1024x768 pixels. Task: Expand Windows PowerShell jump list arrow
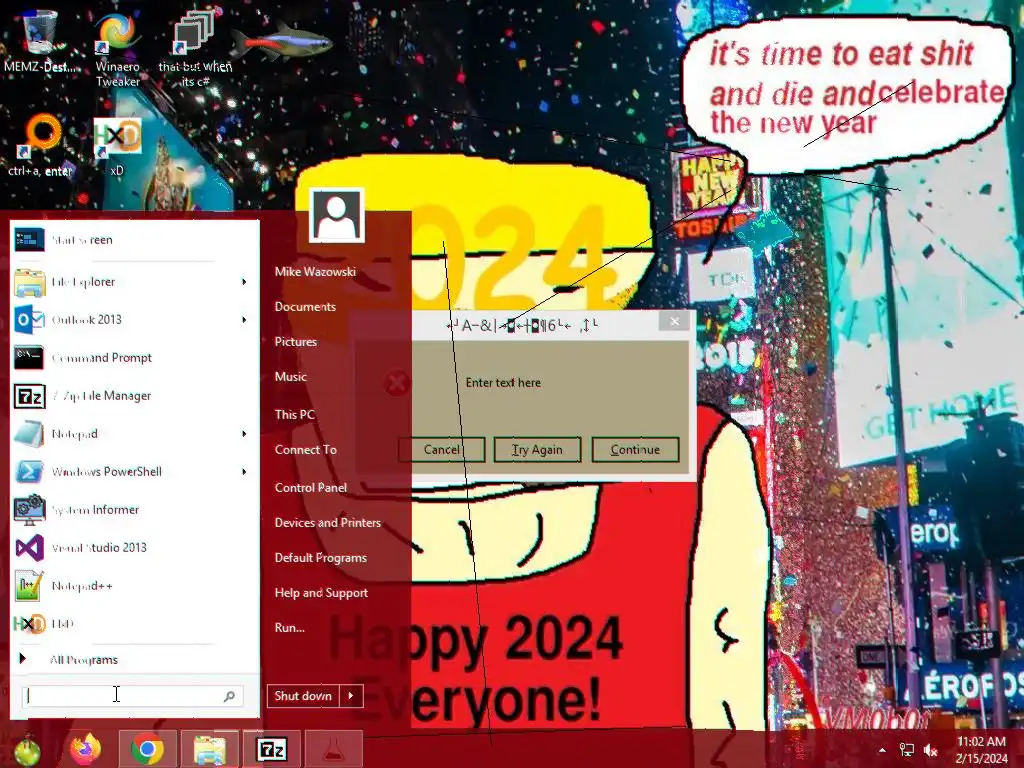coord(244,472)
